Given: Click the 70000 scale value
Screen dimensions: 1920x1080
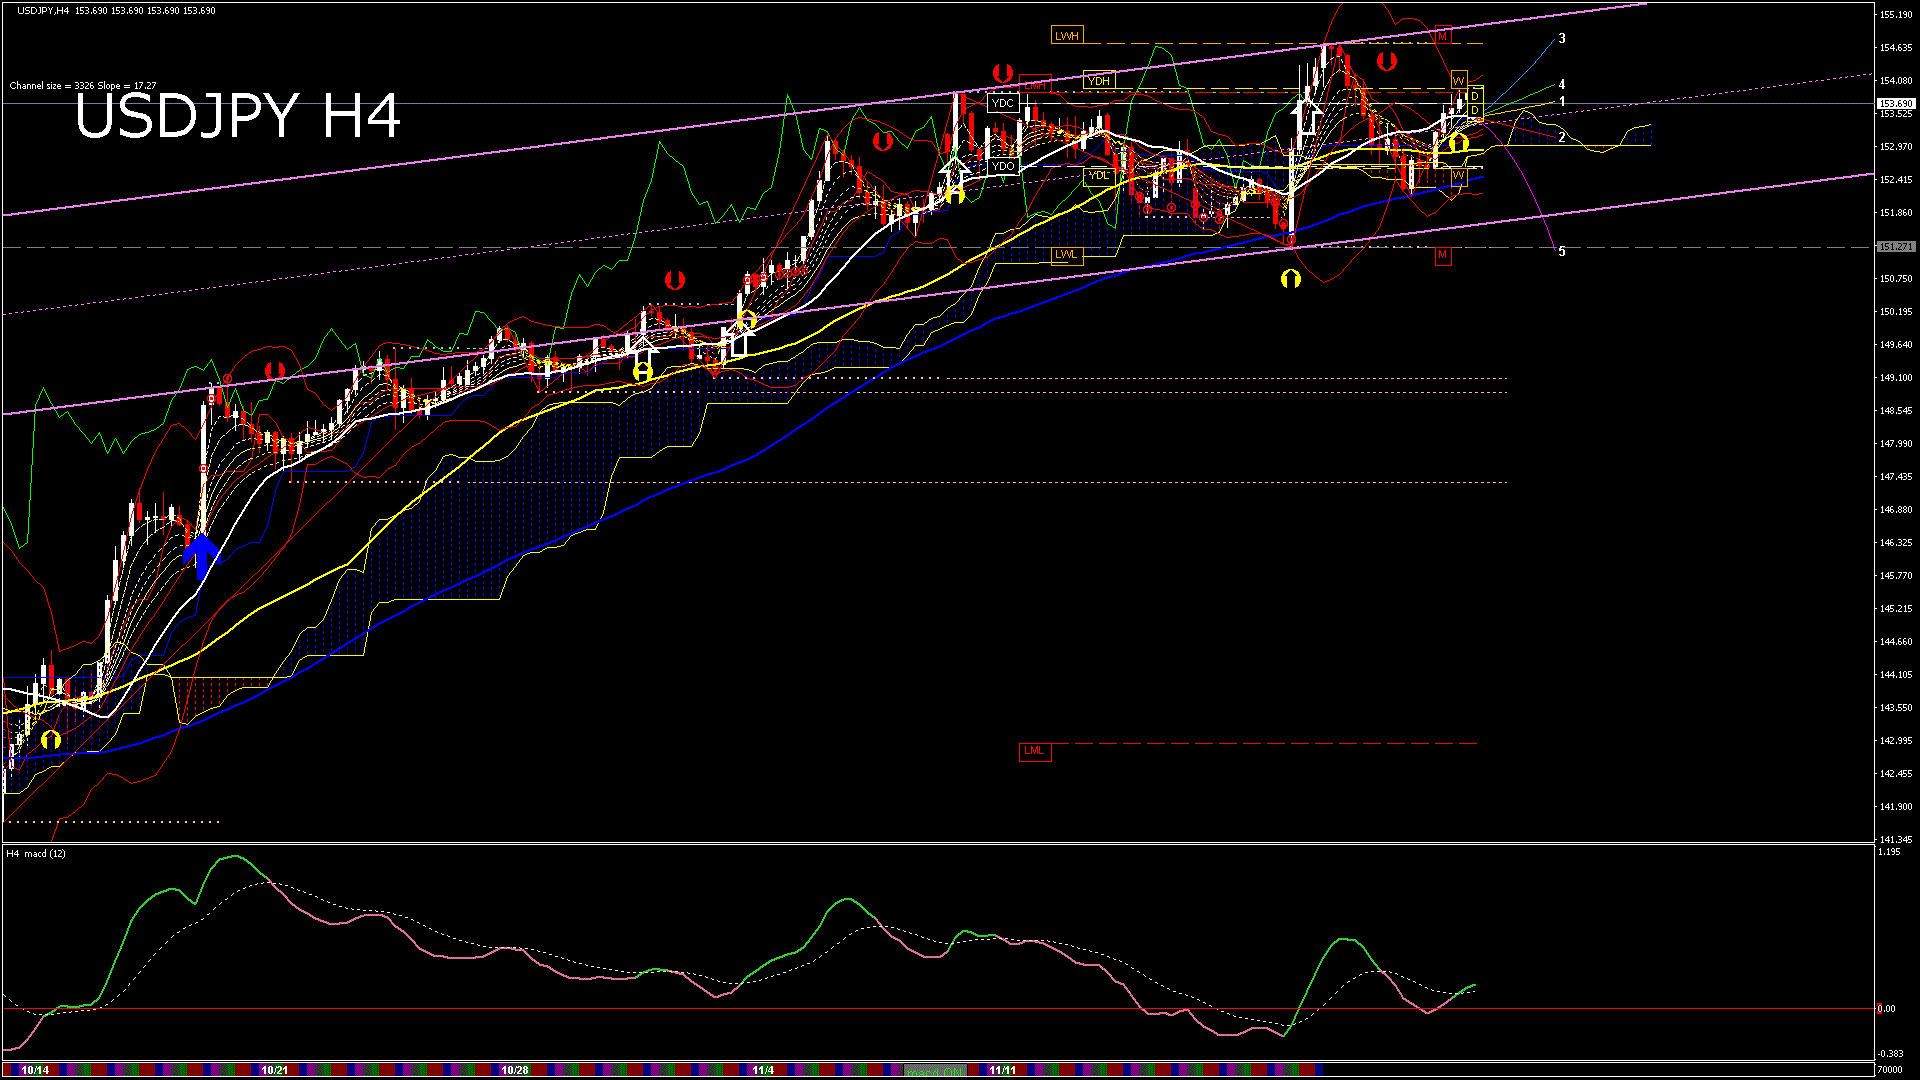Looking at the screenshot, I should pyautogui.click(x=1892, y=1070).
